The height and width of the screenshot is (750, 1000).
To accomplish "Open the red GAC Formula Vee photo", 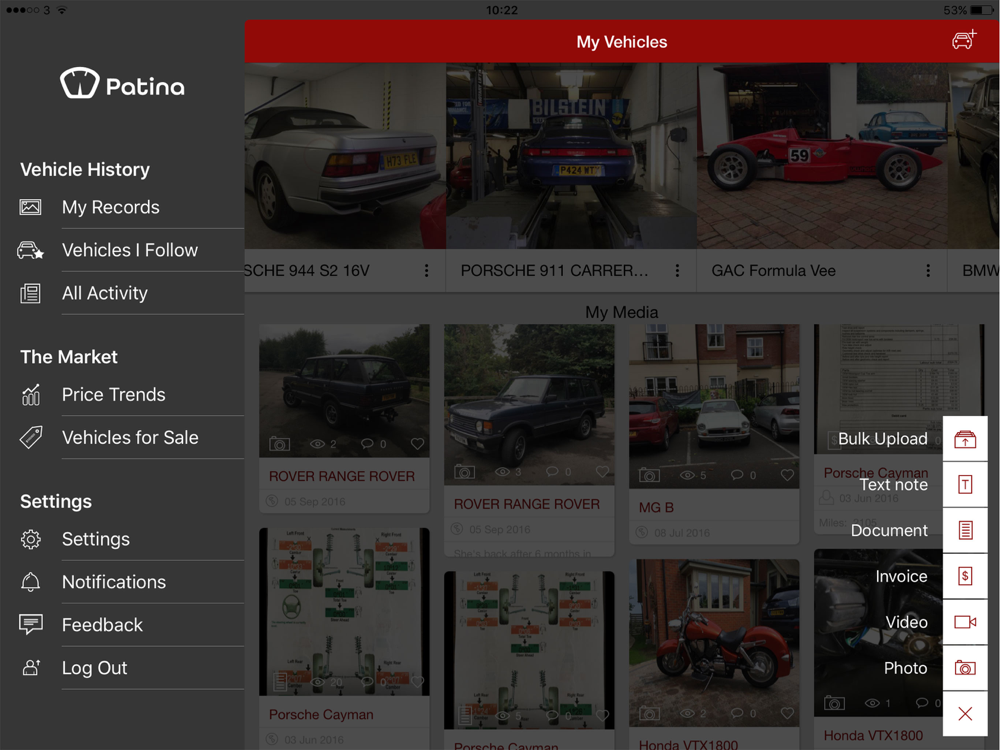I will pyautogui.click(x=822, y=156).
